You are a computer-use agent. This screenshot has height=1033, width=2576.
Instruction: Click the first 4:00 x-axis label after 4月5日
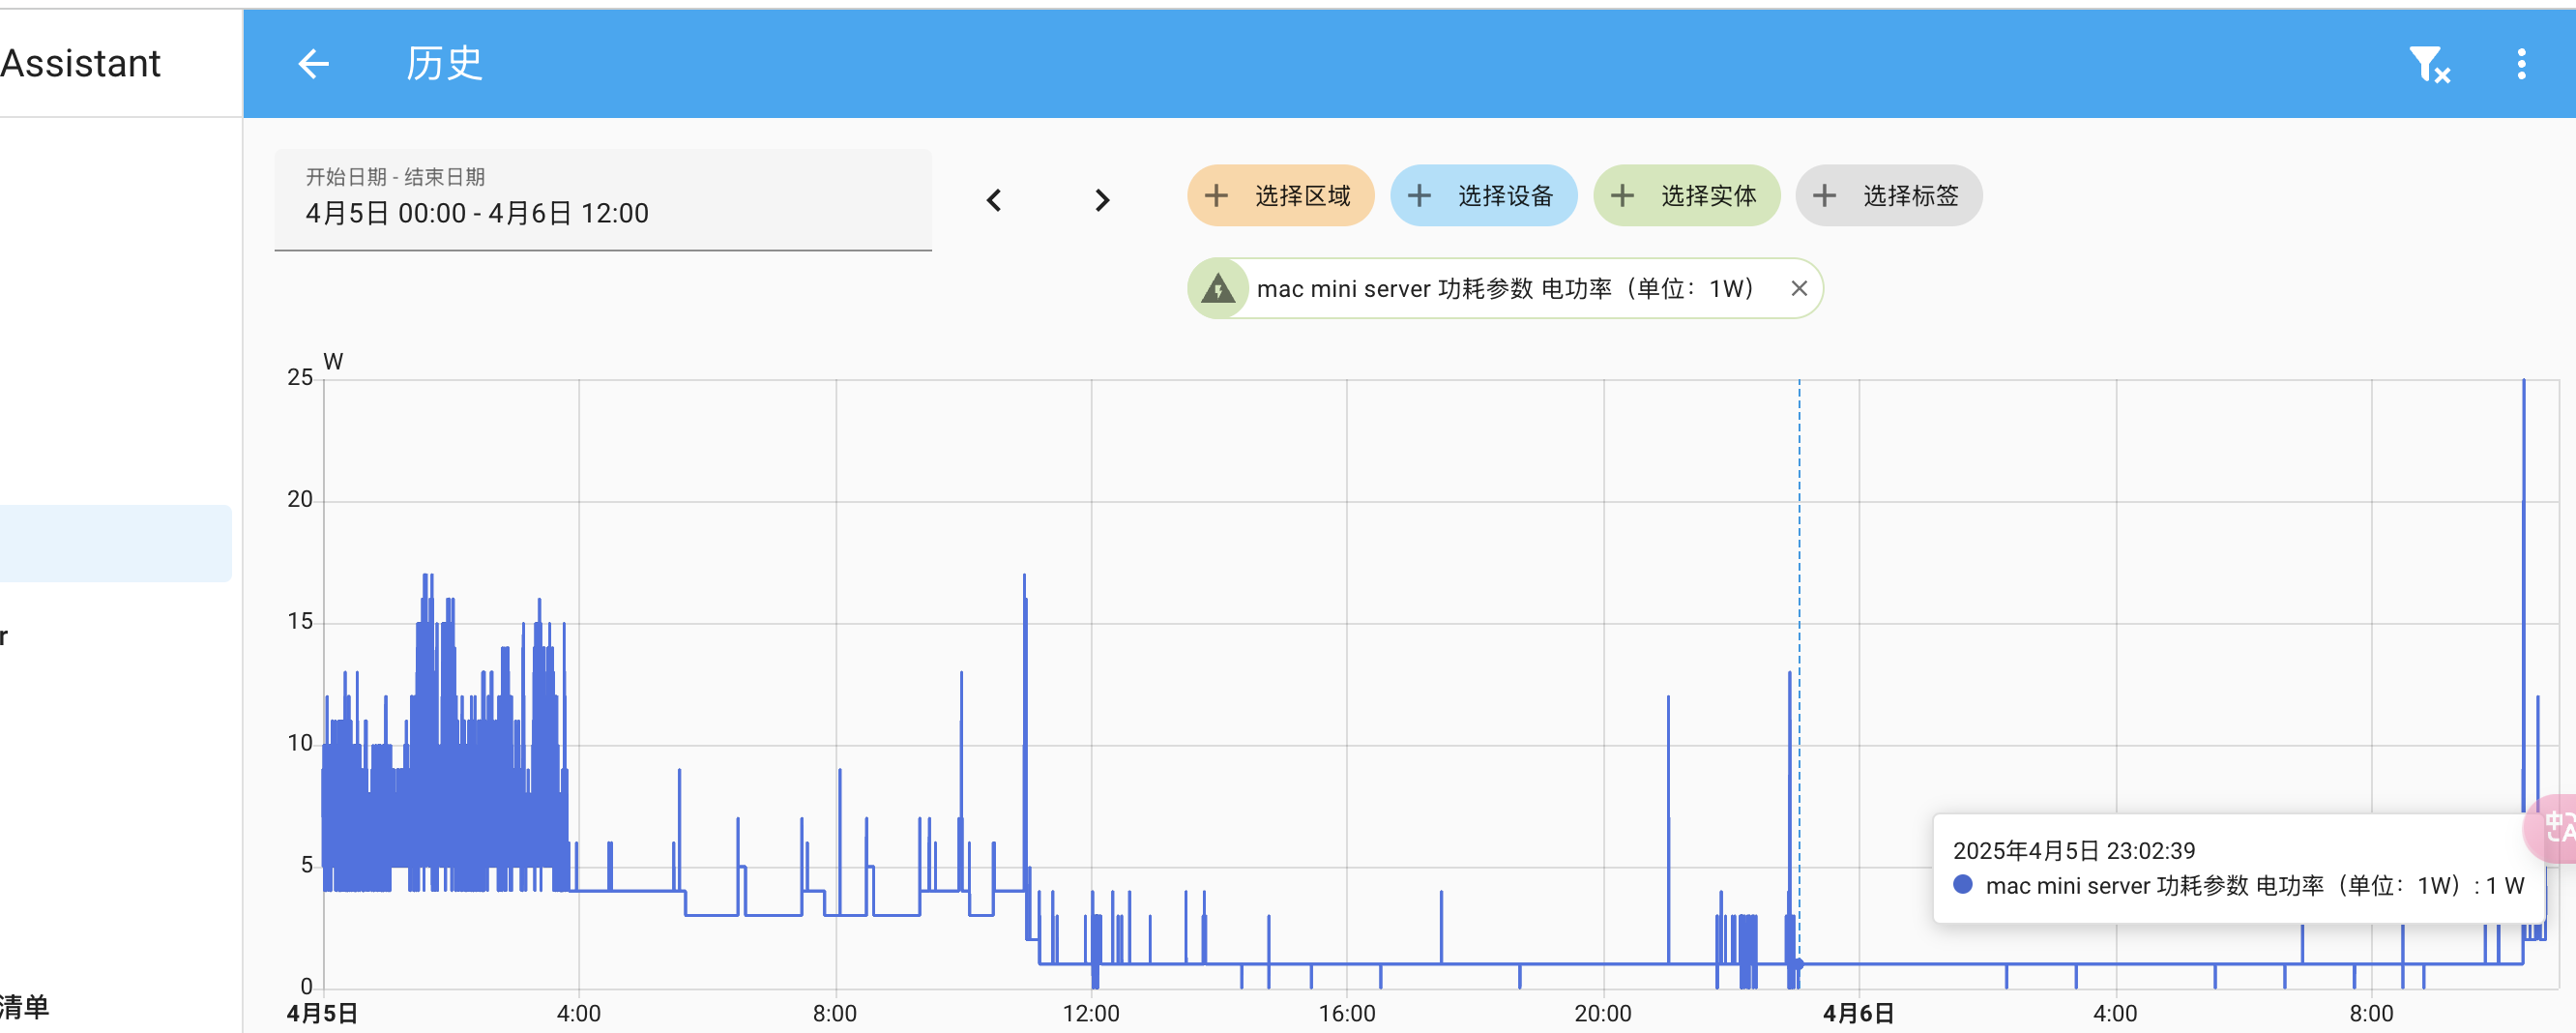578,1013
